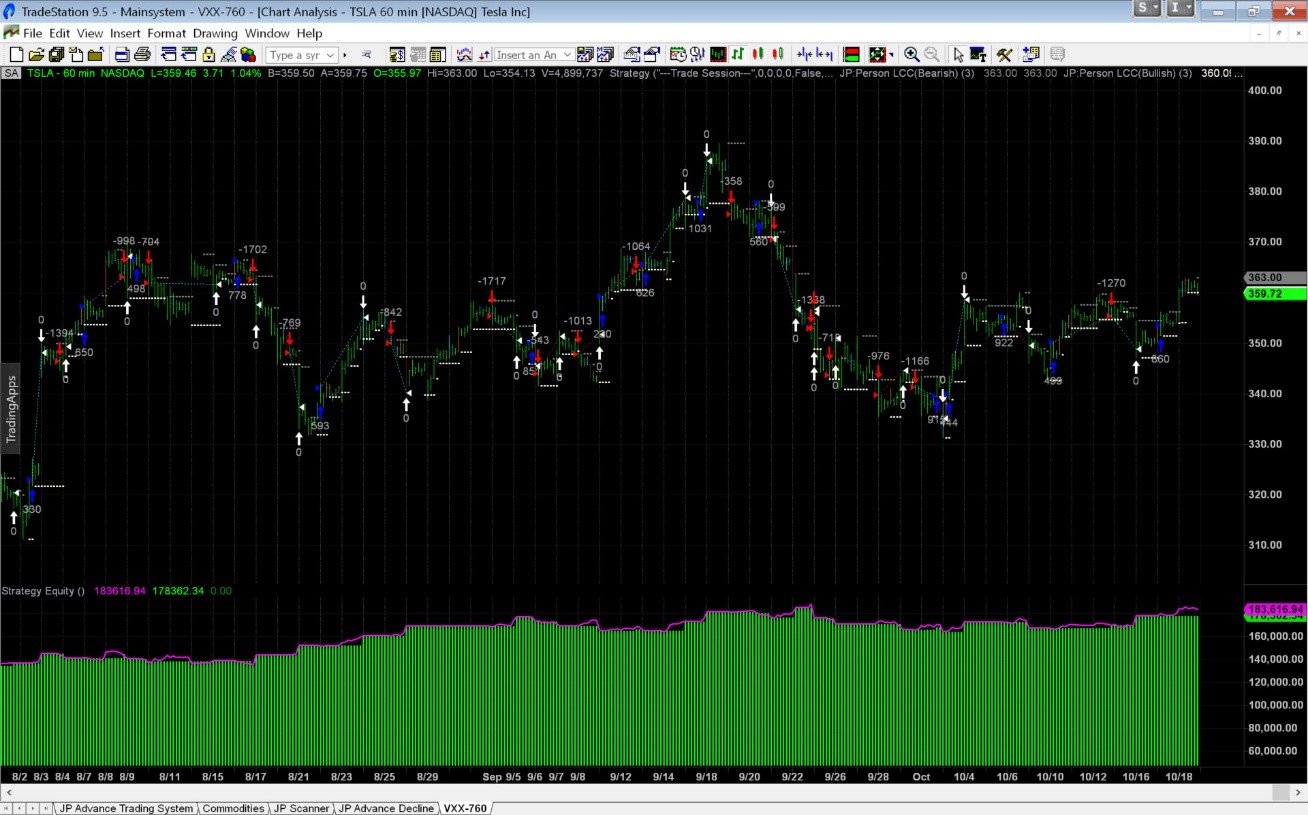Expand the TradingApps side panel
Screen dimensions: 1308x815
click(11, 408)
